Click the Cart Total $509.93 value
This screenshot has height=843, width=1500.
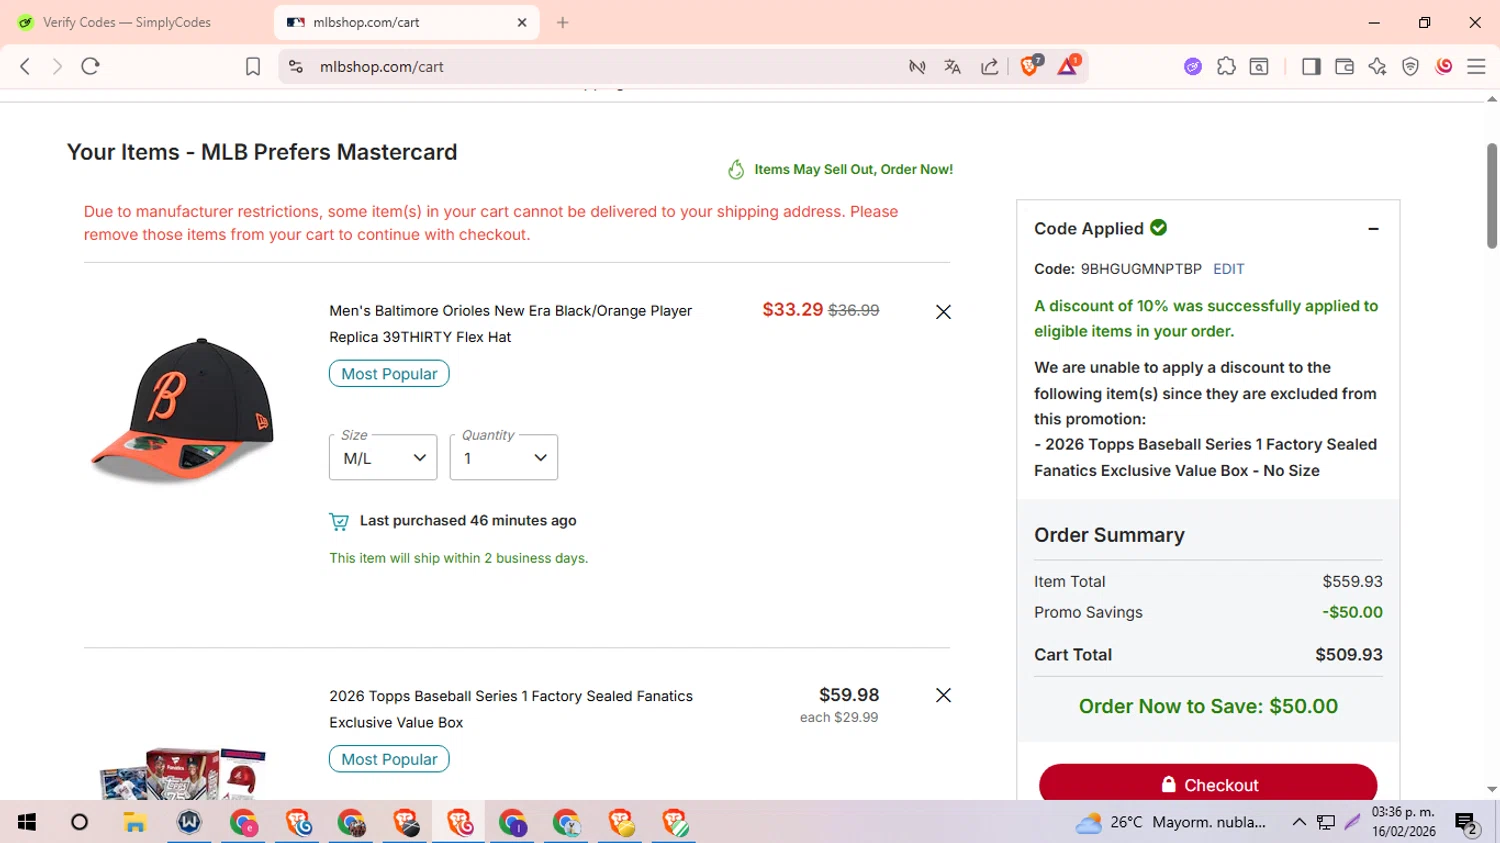pyautogui.click(x=1348, y=654)
